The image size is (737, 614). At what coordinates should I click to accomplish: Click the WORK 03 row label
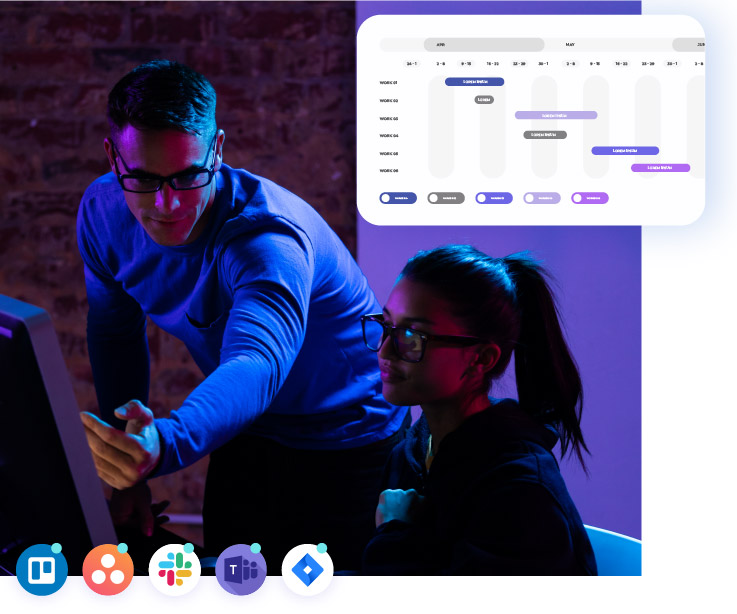tap(389, 118)
